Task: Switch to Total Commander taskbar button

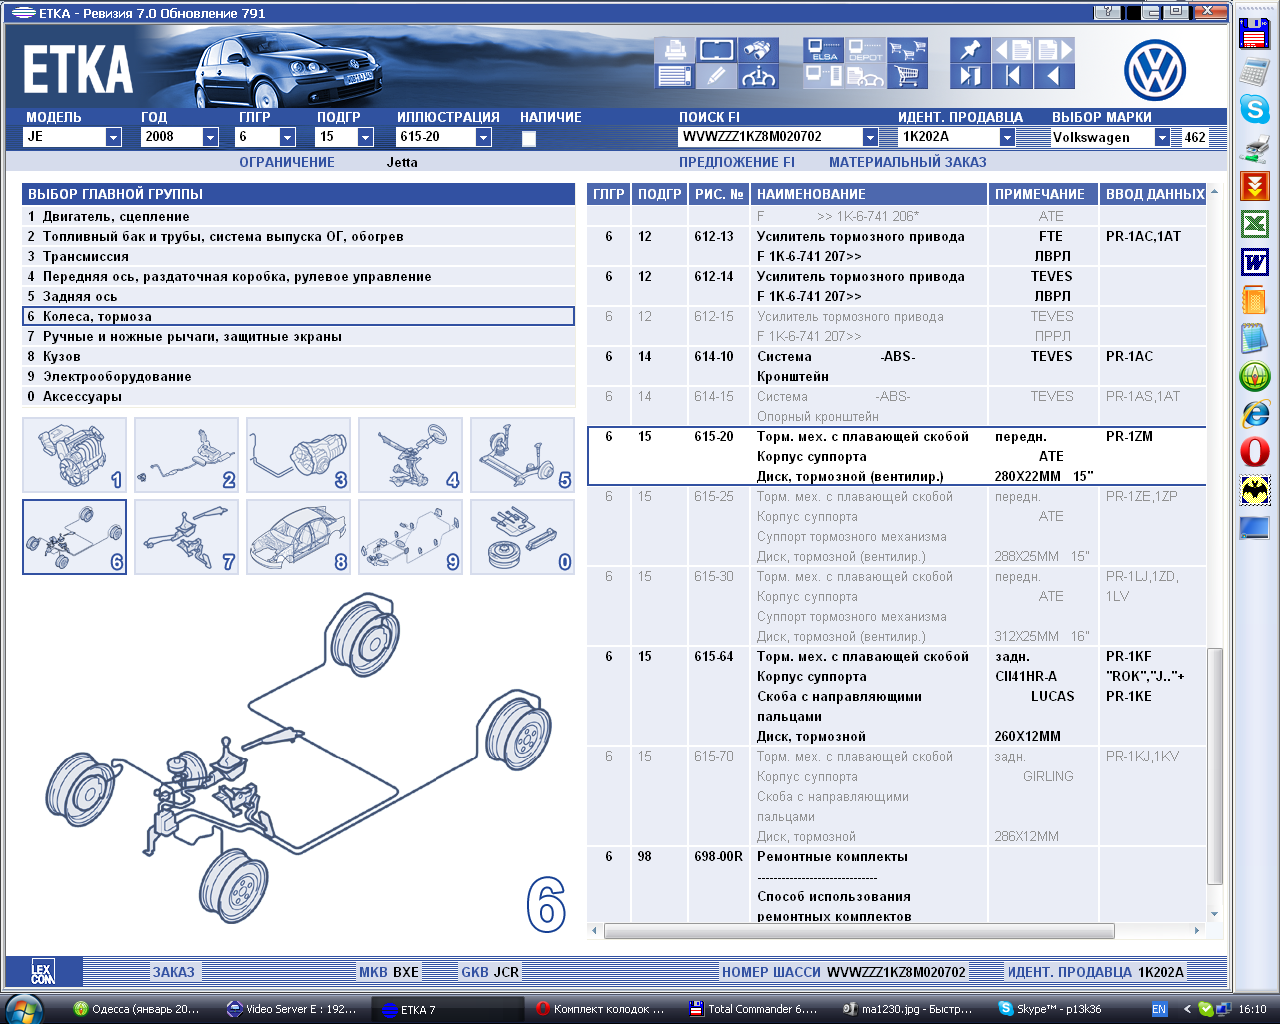Action: pos(755,1009)
